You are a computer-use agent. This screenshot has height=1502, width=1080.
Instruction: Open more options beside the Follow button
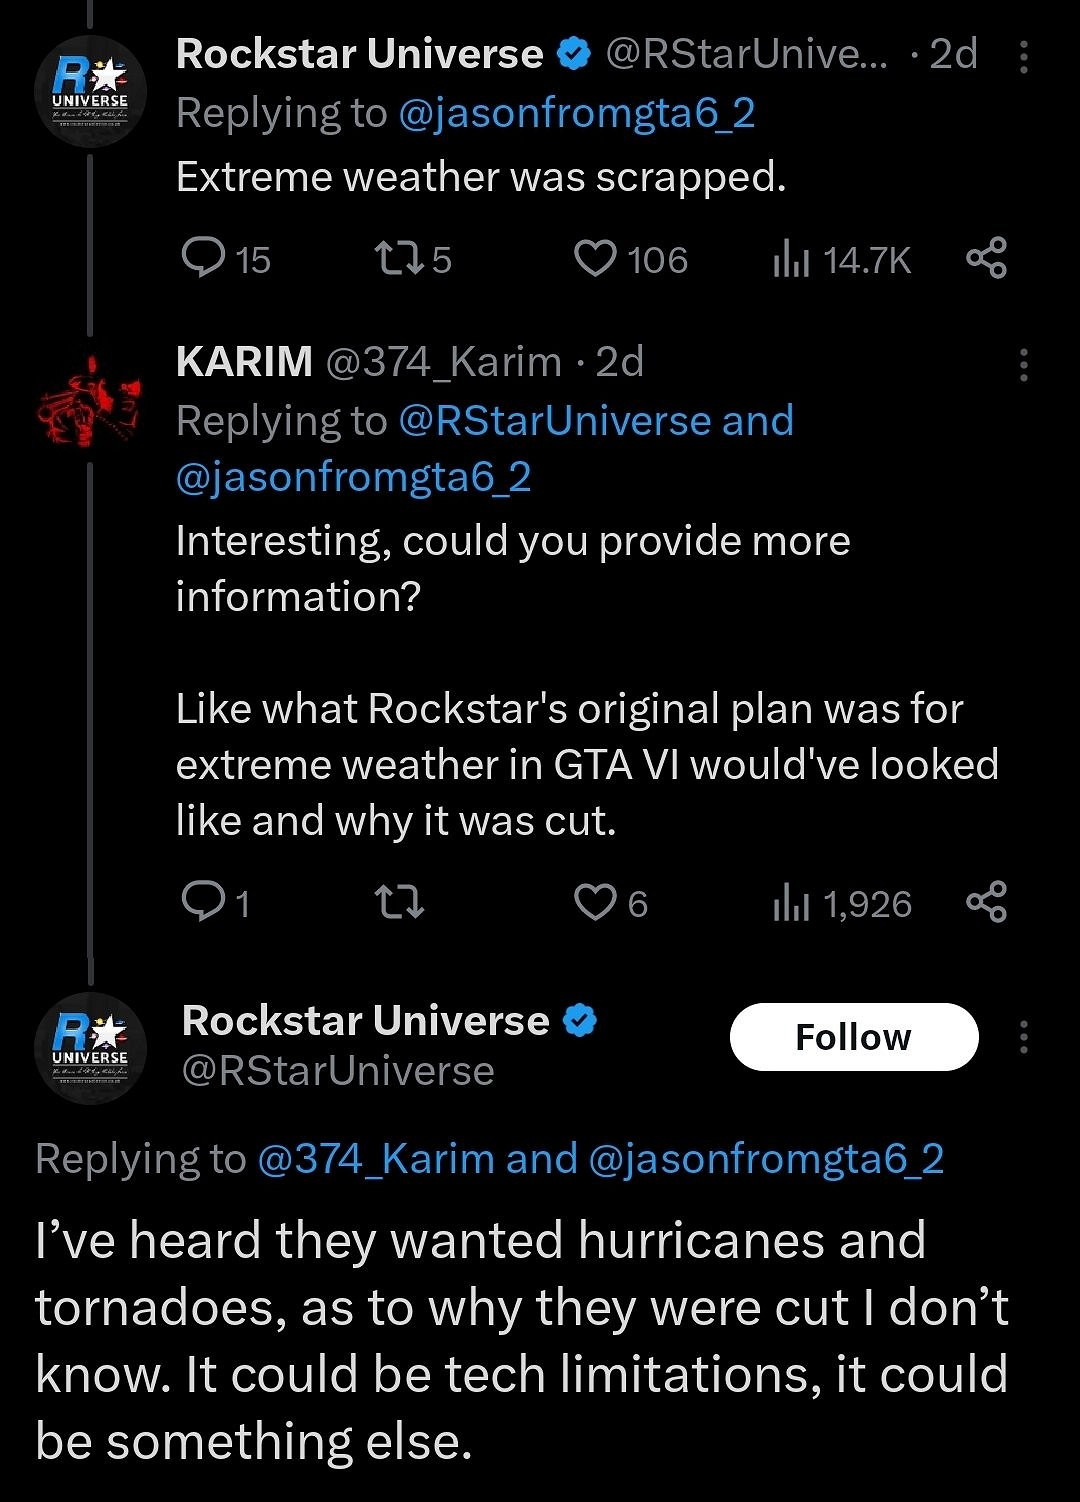tap(1023, 1037)
